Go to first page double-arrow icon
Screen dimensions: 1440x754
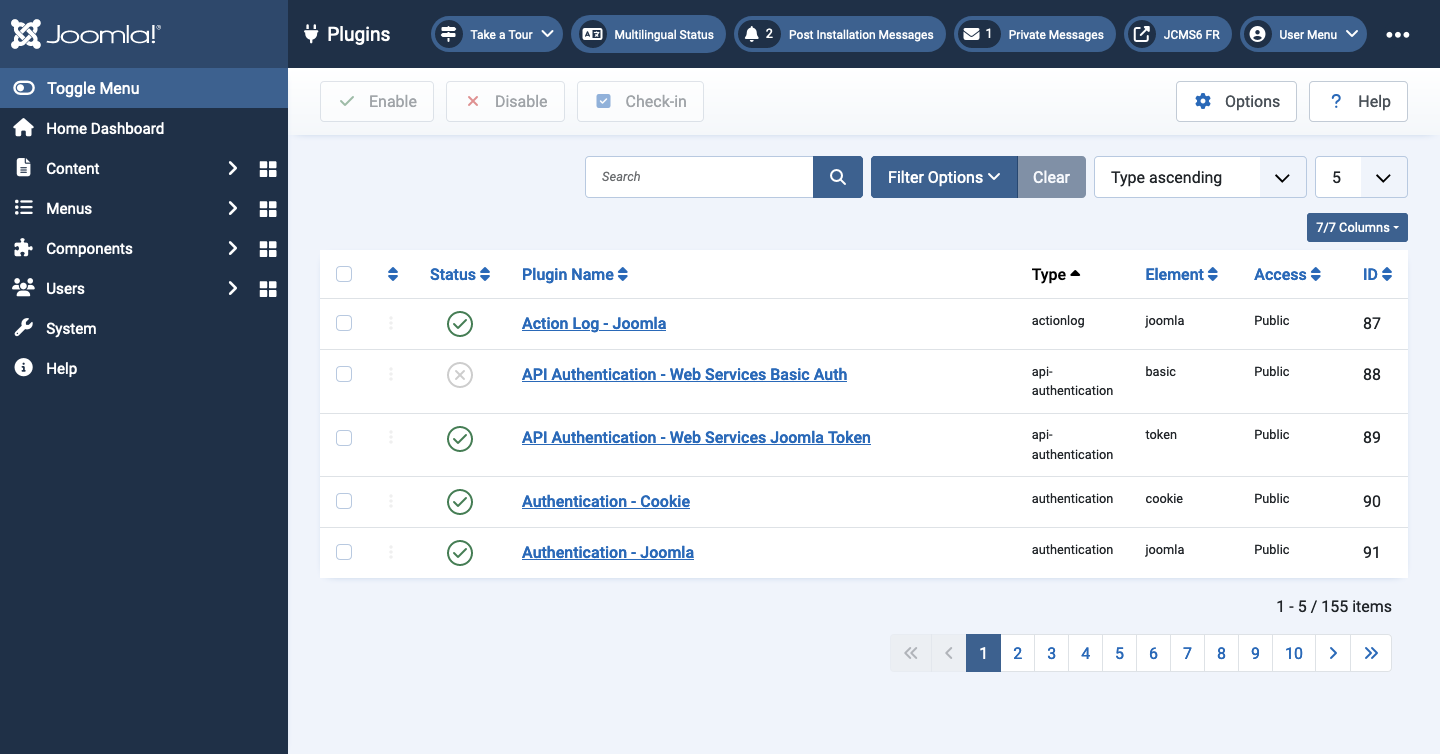pyautogui.click(x=910, y=653)
